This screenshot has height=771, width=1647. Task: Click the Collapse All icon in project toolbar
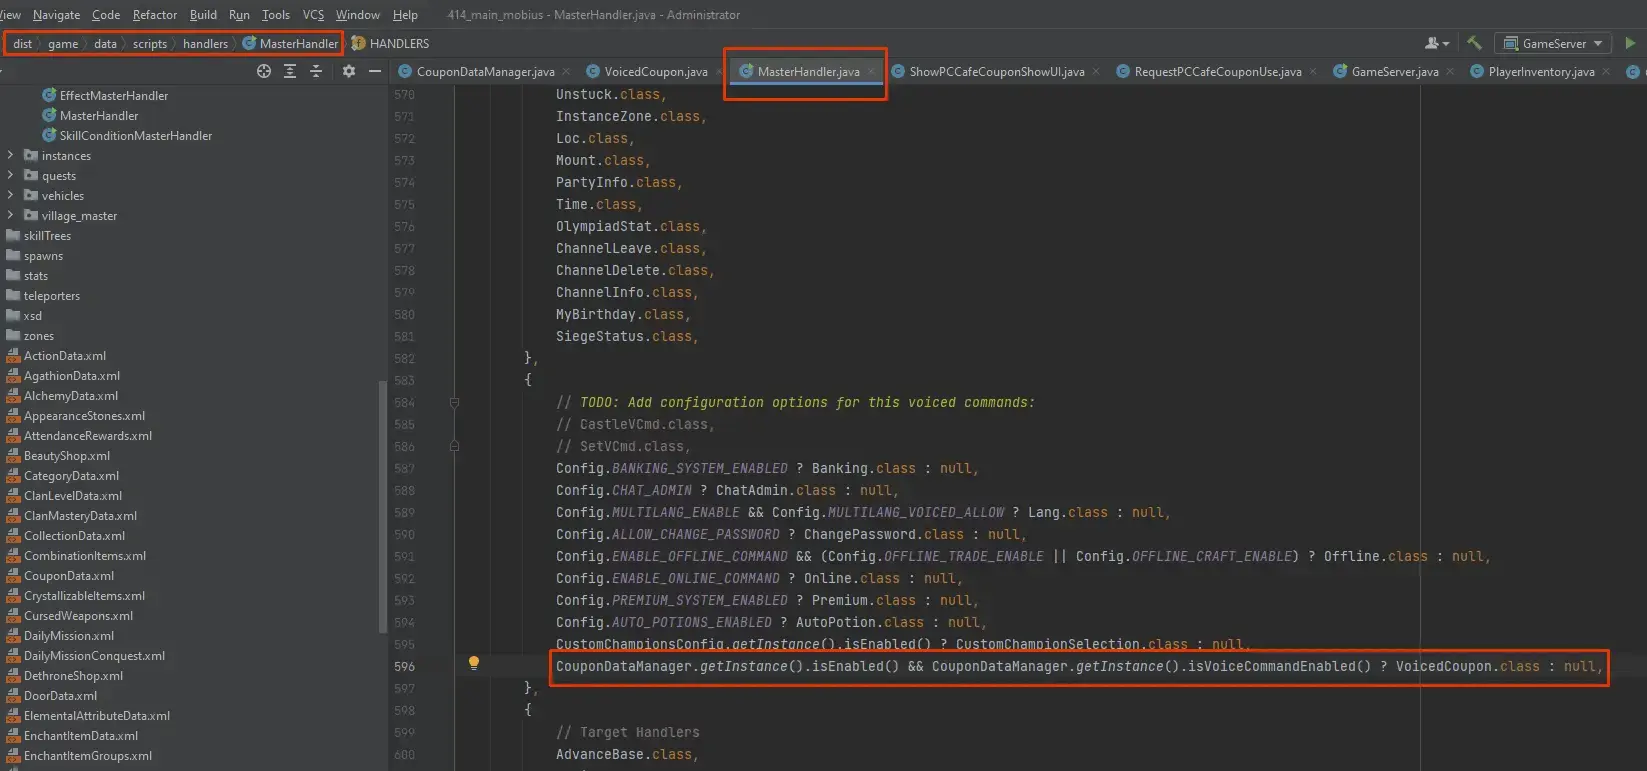316,71
